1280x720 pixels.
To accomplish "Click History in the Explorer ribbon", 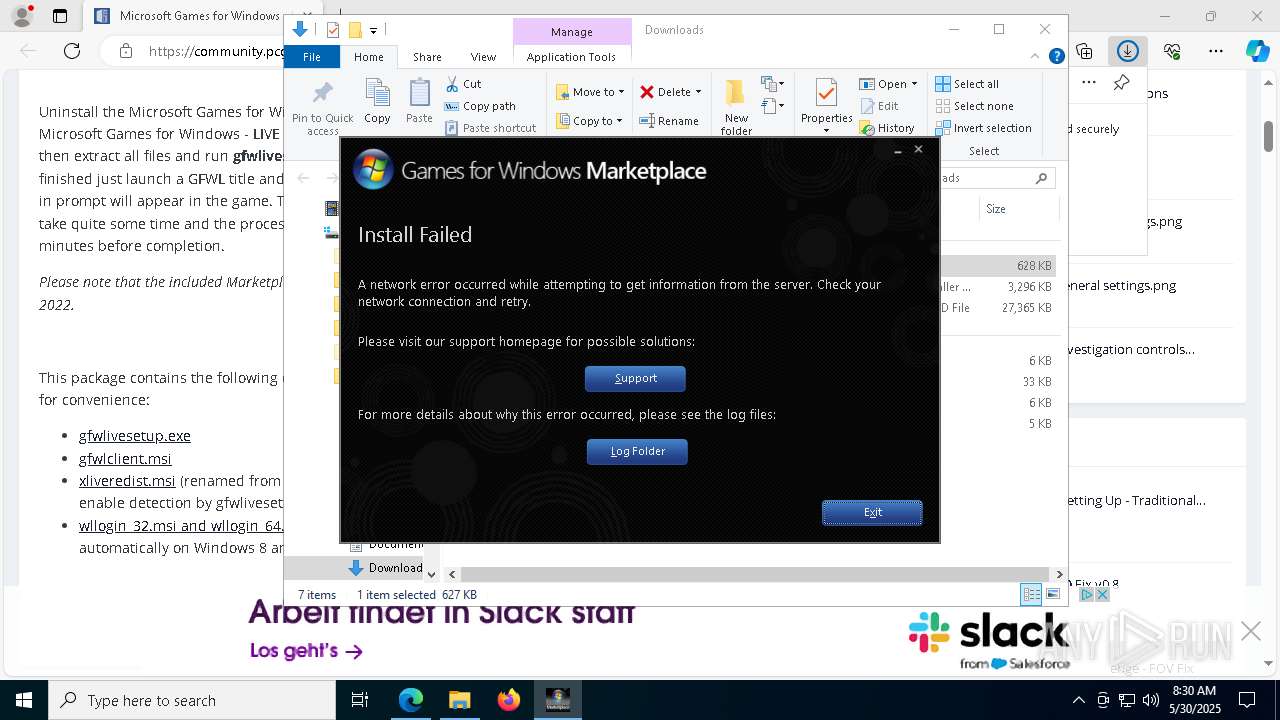I will click(887, 128).
